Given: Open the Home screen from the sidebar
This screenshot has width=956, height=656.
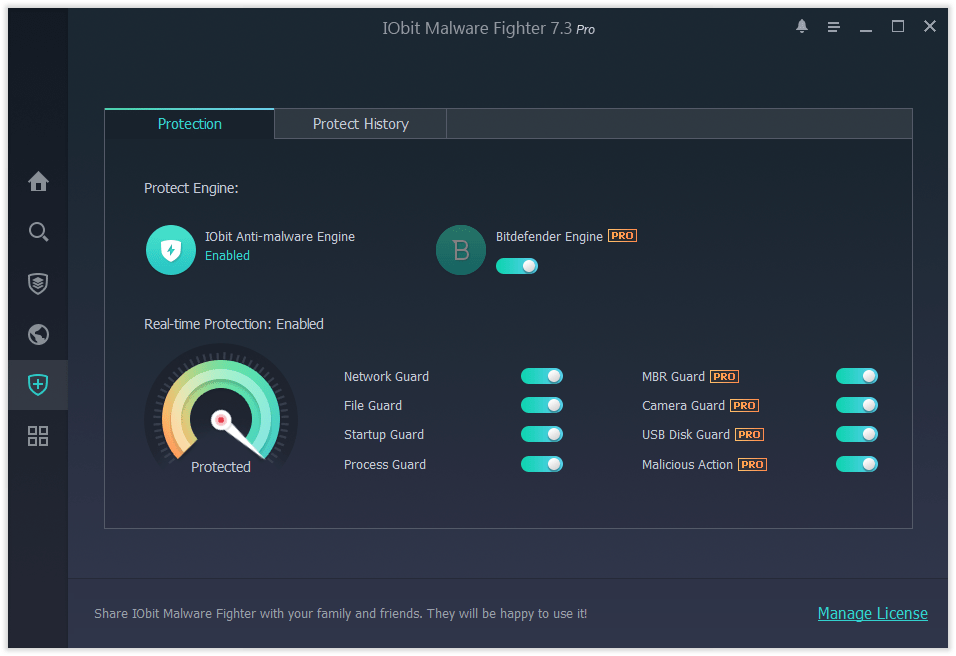Looking at the screenshot, I should (x=38, y=181).
